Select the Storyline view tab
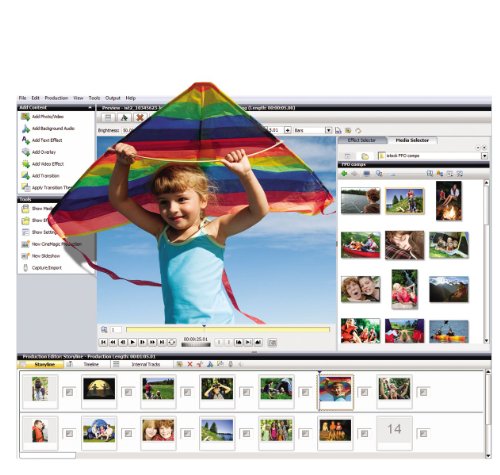The height and width of the screenshot is (475, 500). (x=41, y=365)
